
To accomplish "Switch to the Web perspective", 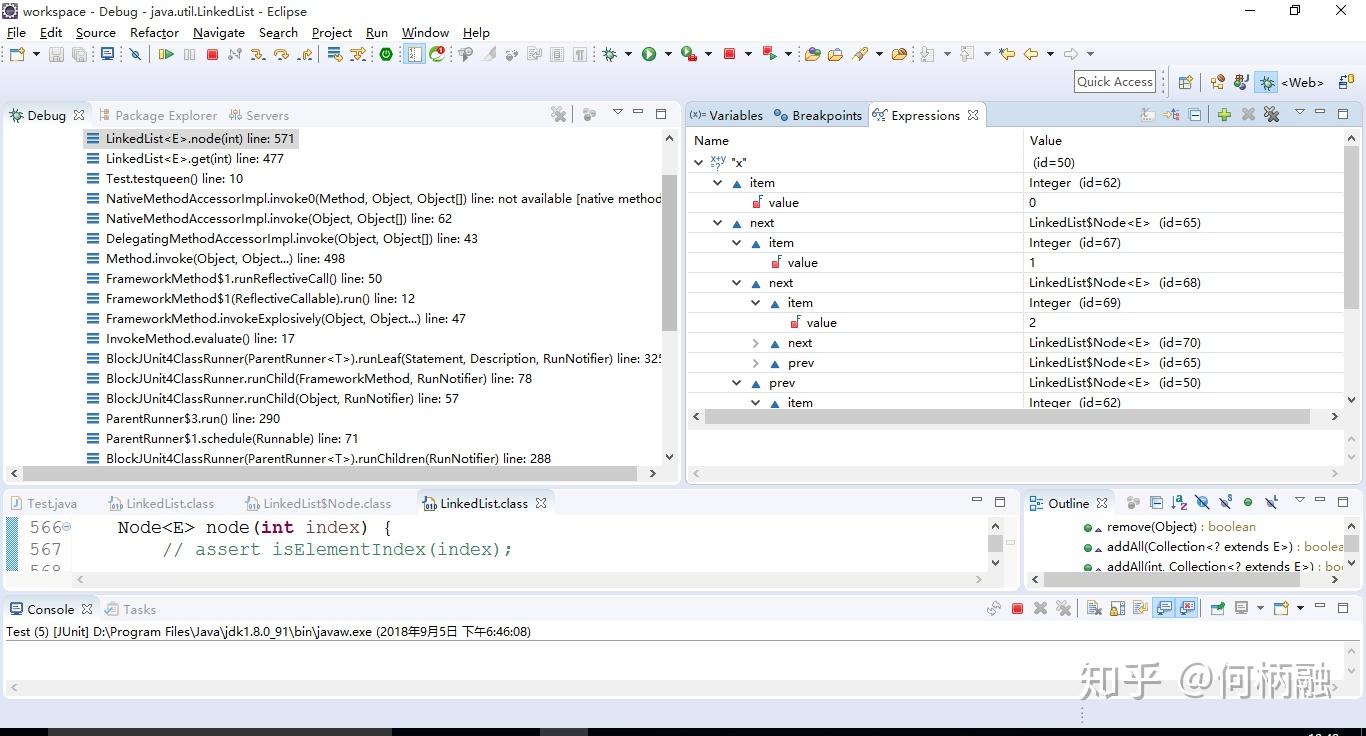I will tap(1302, 82).
